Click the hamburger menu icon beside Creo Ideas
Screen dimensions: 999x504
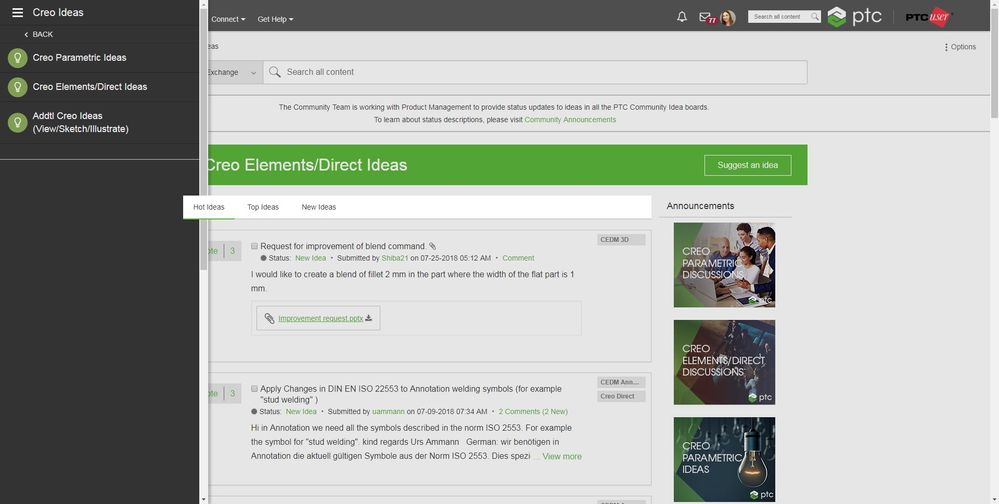(17, 12)
